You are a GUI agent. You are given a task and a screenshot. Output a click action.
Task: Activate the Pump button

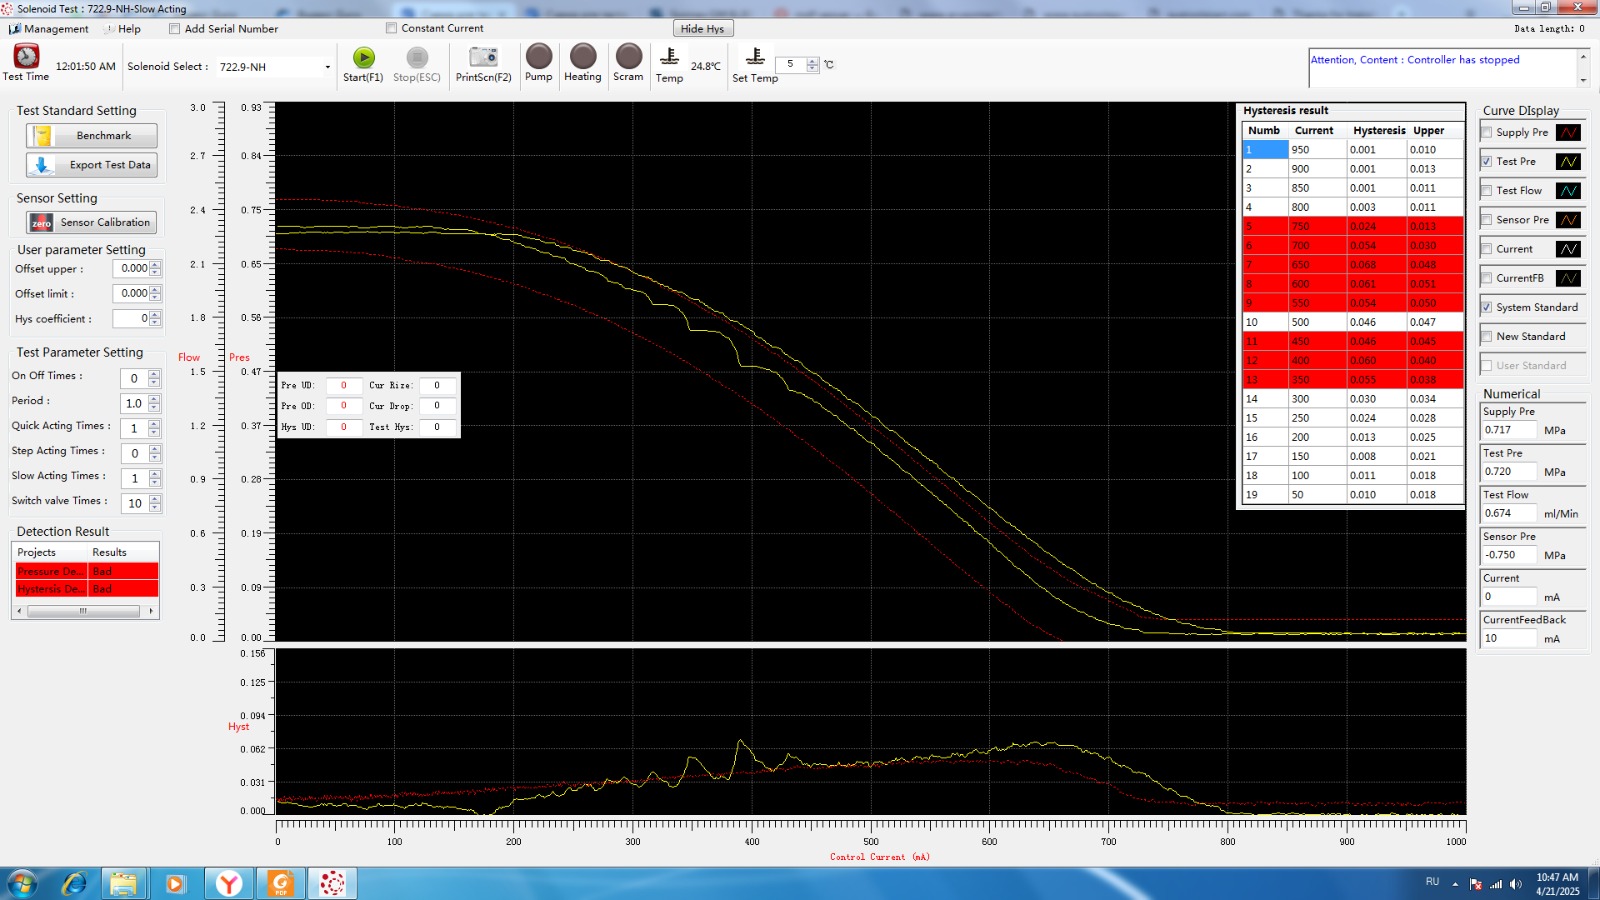(x=539, y=56)
